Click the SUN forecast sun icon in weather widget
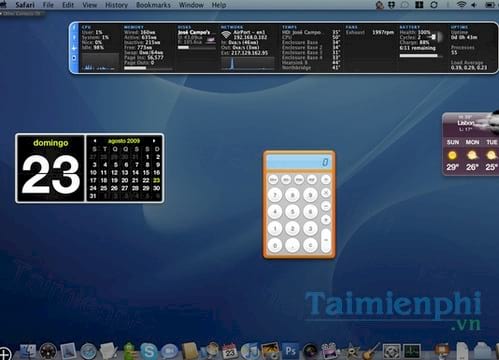The width and height of the screenshot is (499, 360). click(x=452, y=155)
